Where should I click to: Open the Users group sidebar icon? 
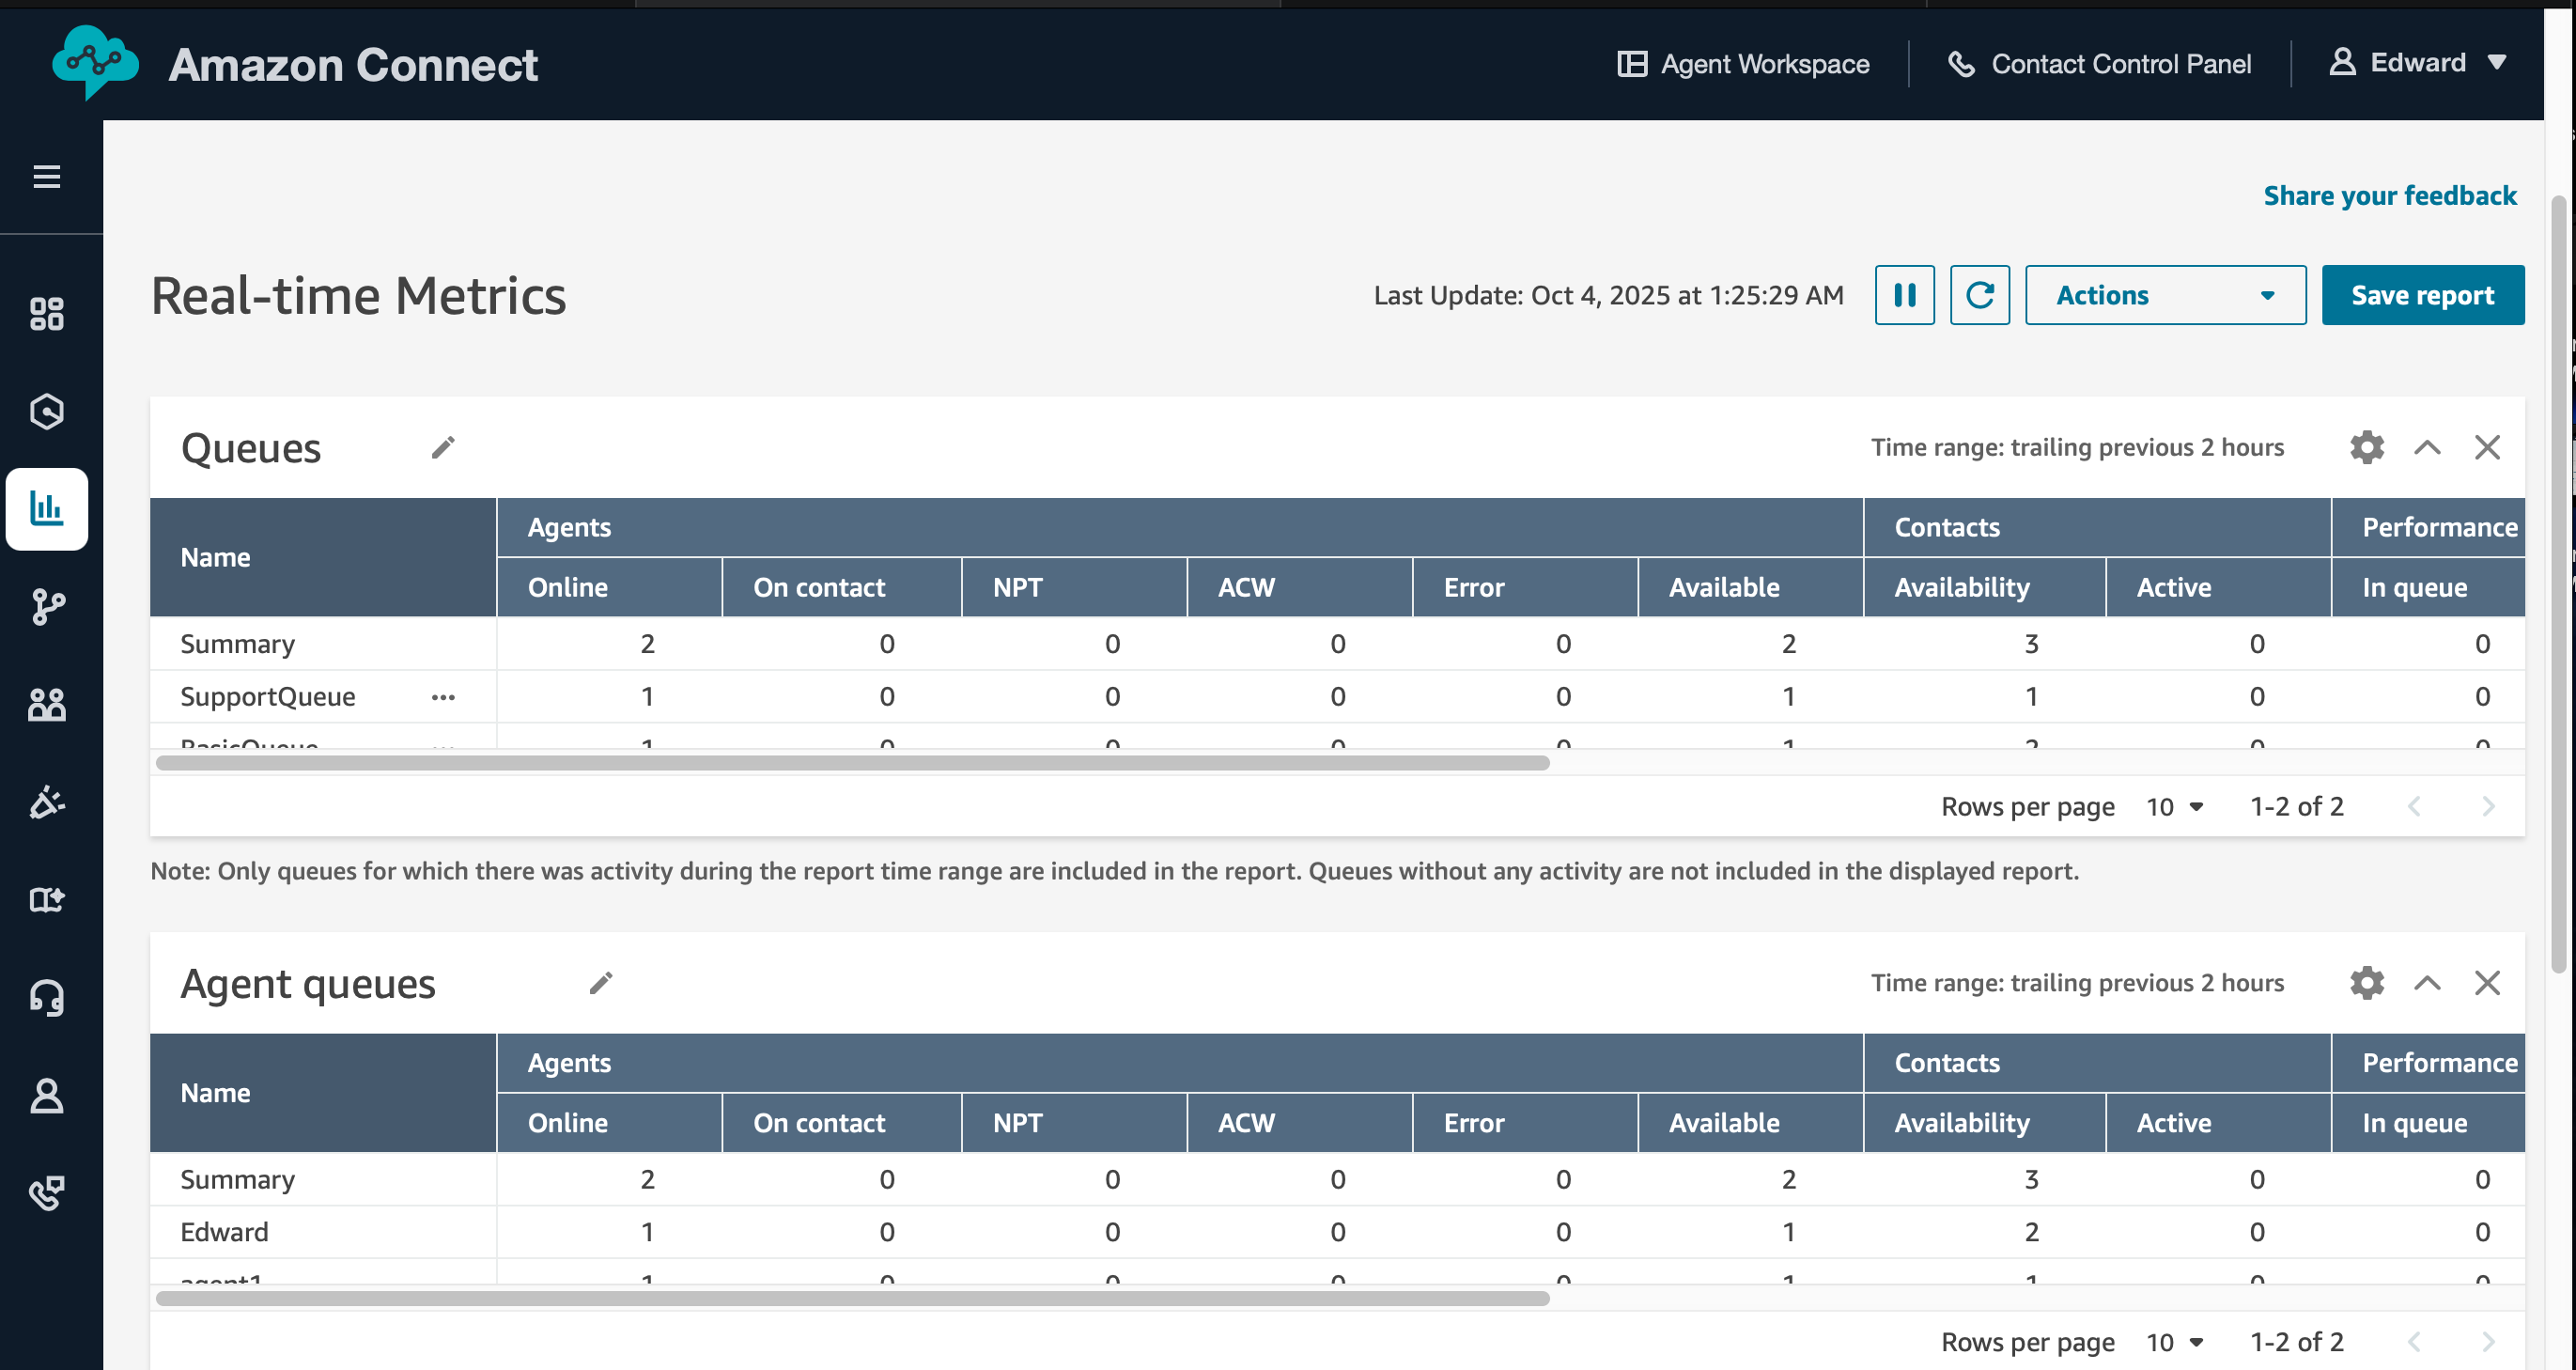tap(46, 705)
